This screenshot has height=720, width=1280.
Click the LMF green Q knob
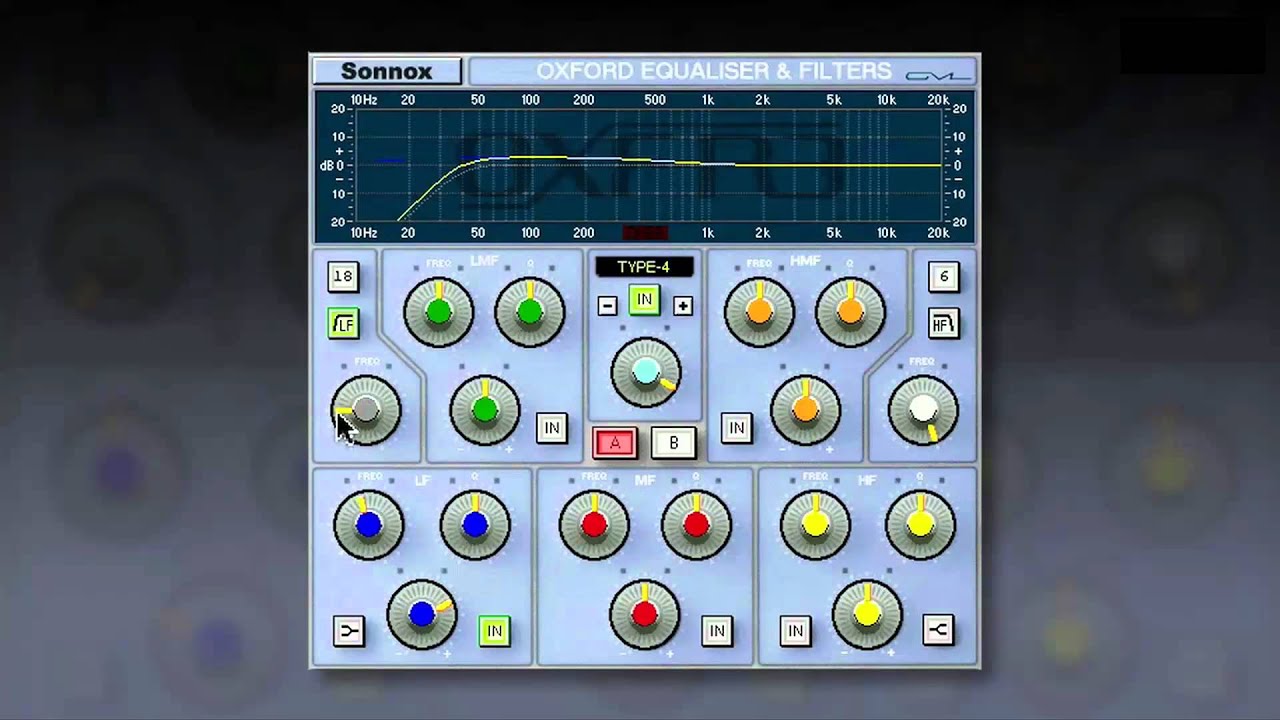(530, 312)
